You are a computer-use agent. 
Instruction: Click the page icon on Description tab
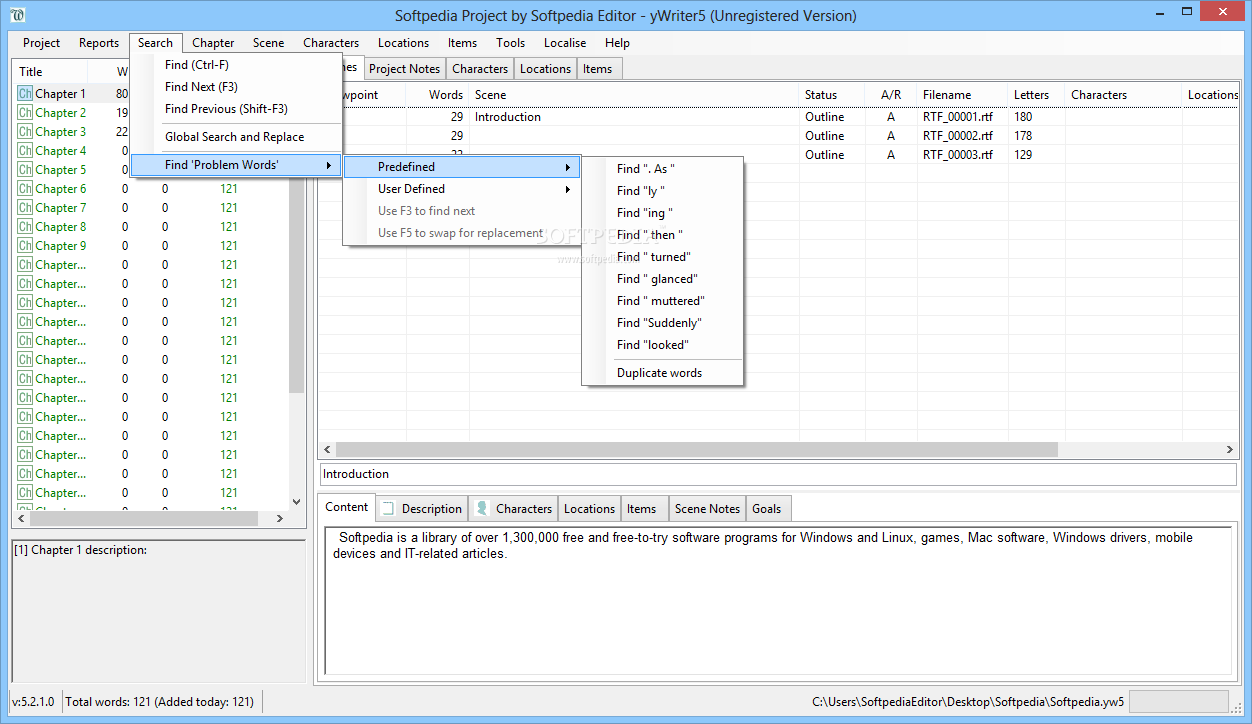(x=388, y=508)
